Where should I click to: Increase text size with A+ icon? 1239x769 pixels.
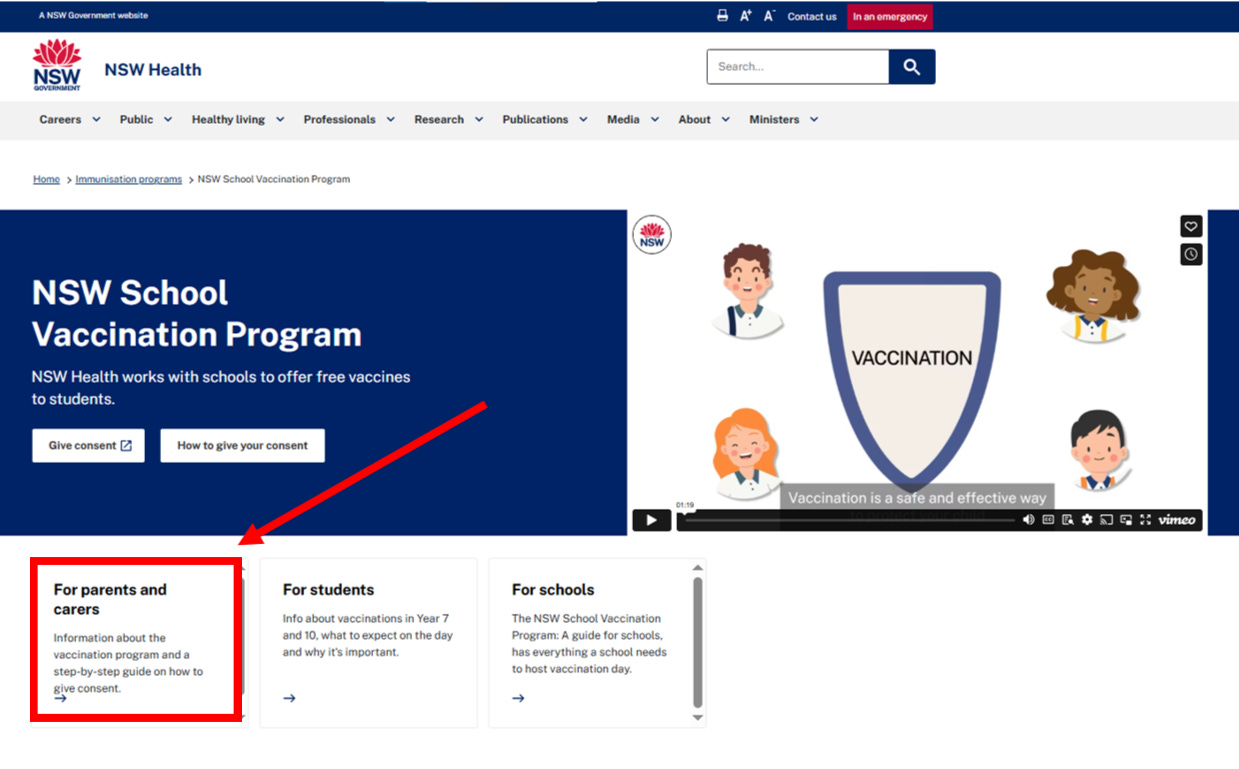pyautogui.click(x=745, y=16)
